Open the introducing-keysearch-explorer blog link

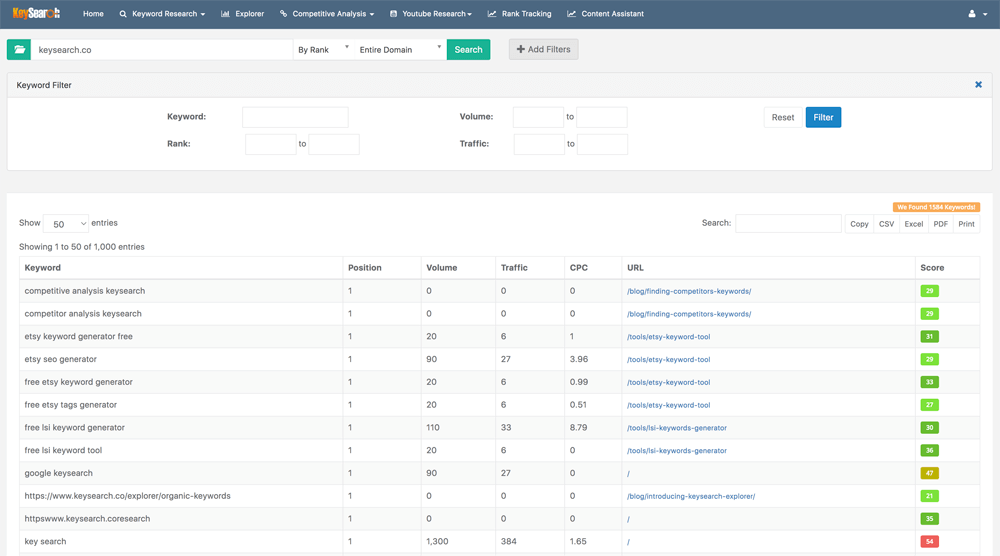click(691, 496)
